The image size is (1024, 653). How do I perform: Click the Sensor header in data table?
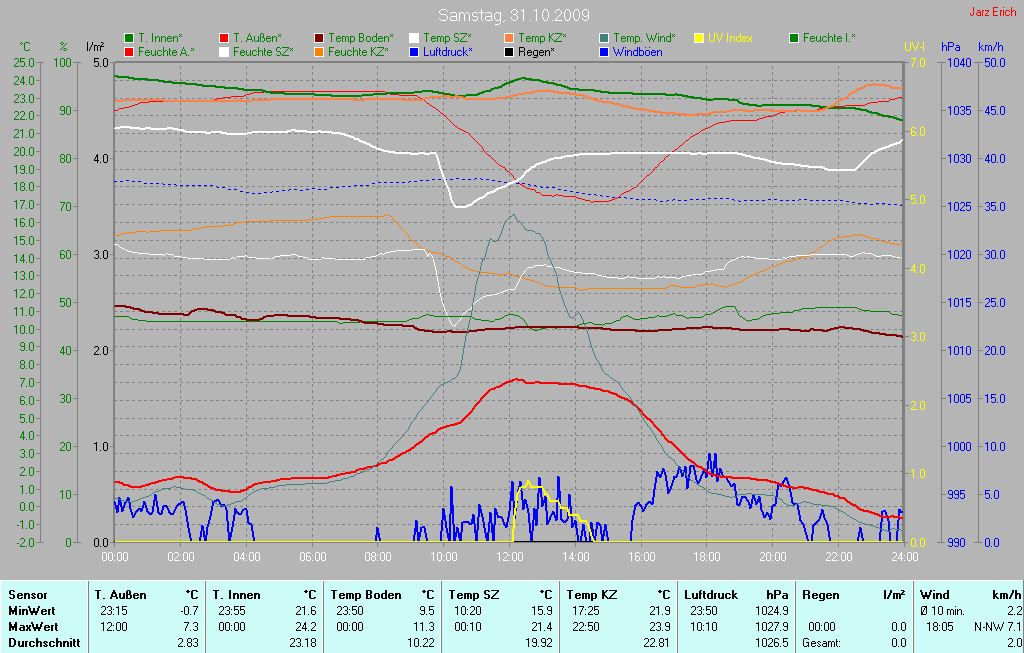coord(27,595)
